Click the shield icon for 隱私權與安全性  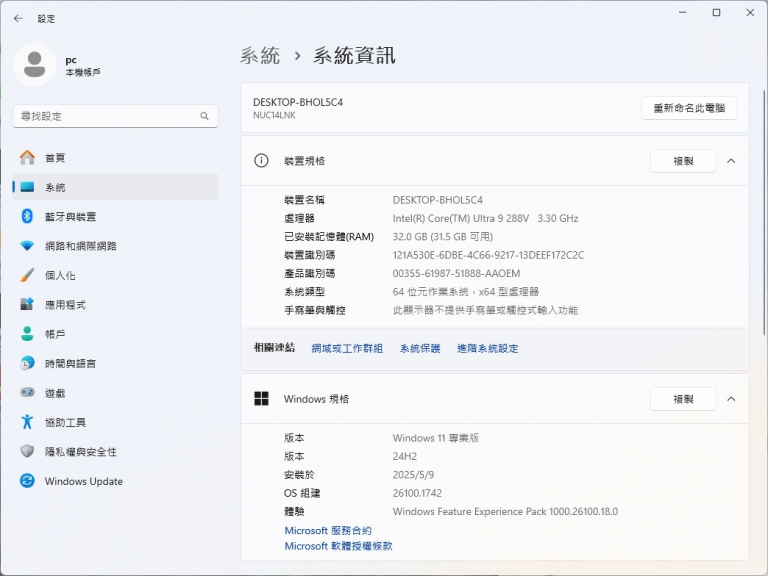pos(27,451)
